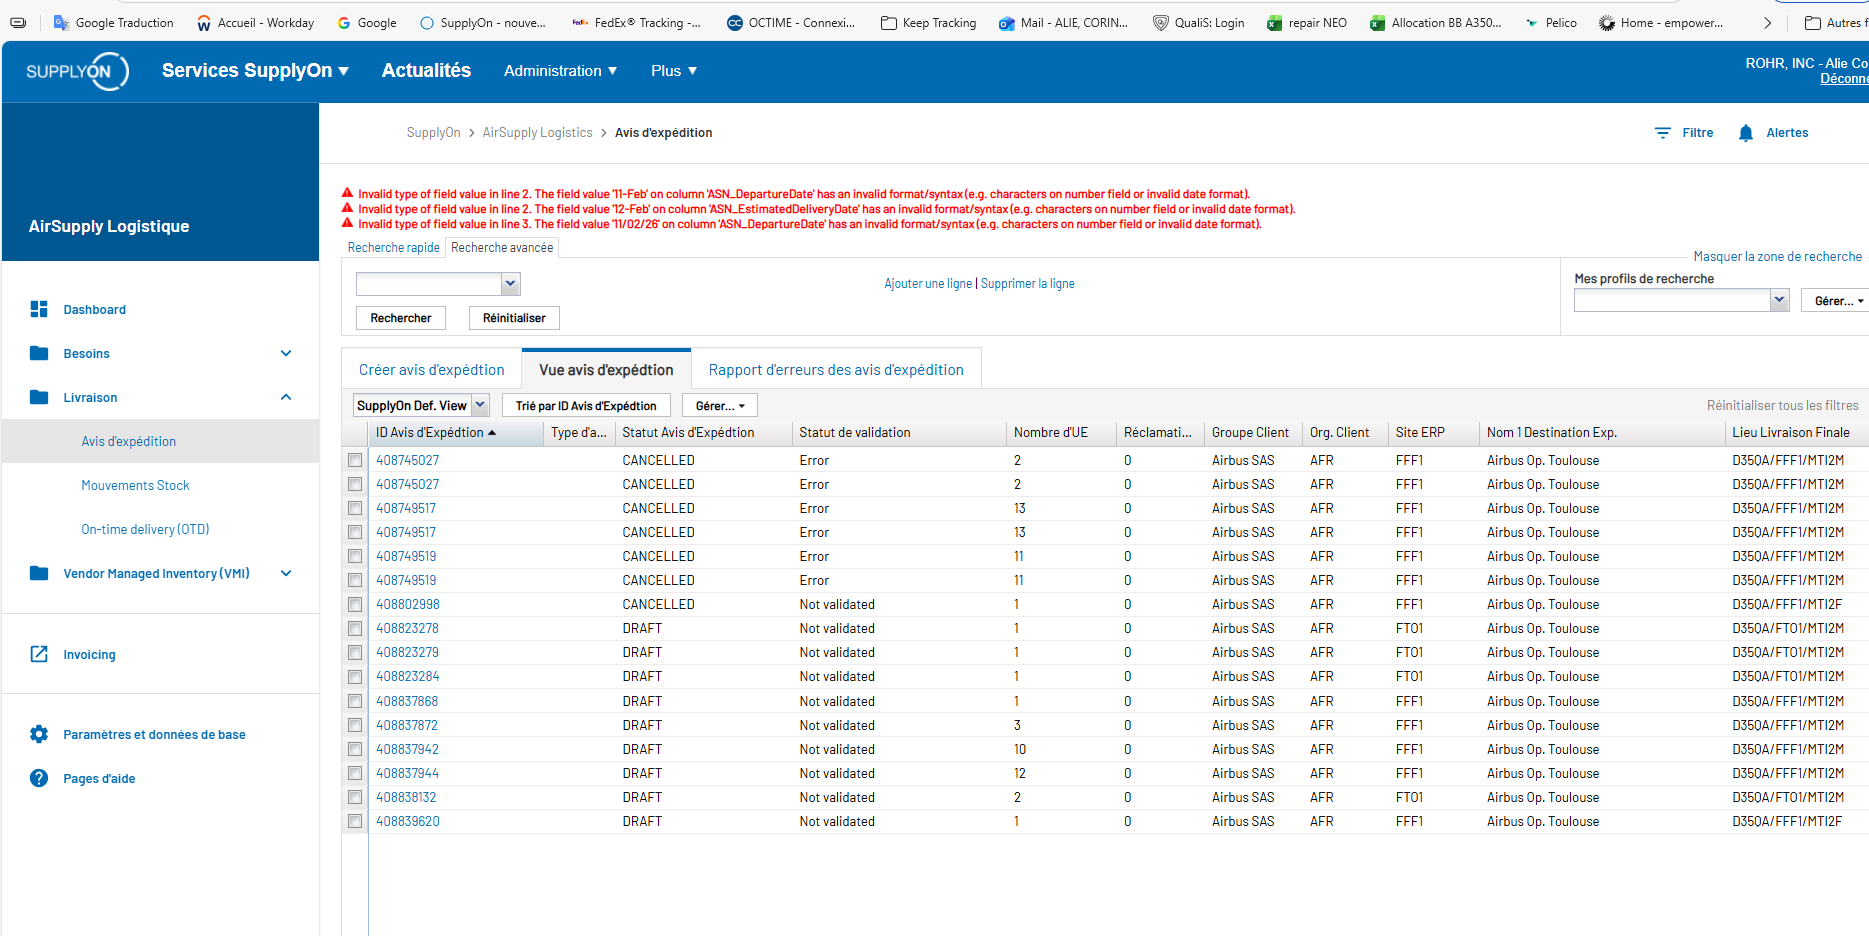1869x936 pixels.
Task: Select the checkbox for row 408823278
Action: 355,628
